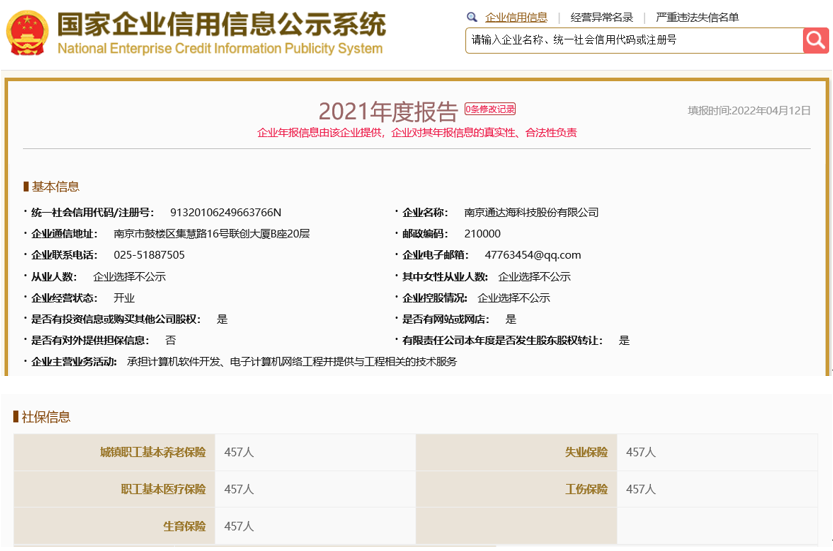The width and height of the screenshot is (833, 551).
Task: Click the 其中女性从业人数 label
Action: [x=445, y=276]
